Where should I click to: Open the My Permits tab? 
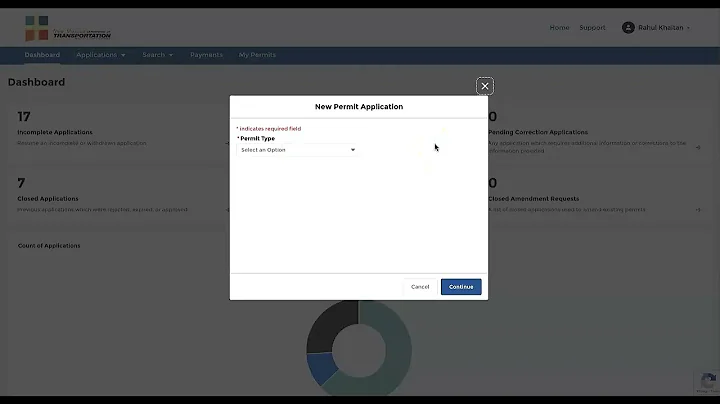(257, 55)
